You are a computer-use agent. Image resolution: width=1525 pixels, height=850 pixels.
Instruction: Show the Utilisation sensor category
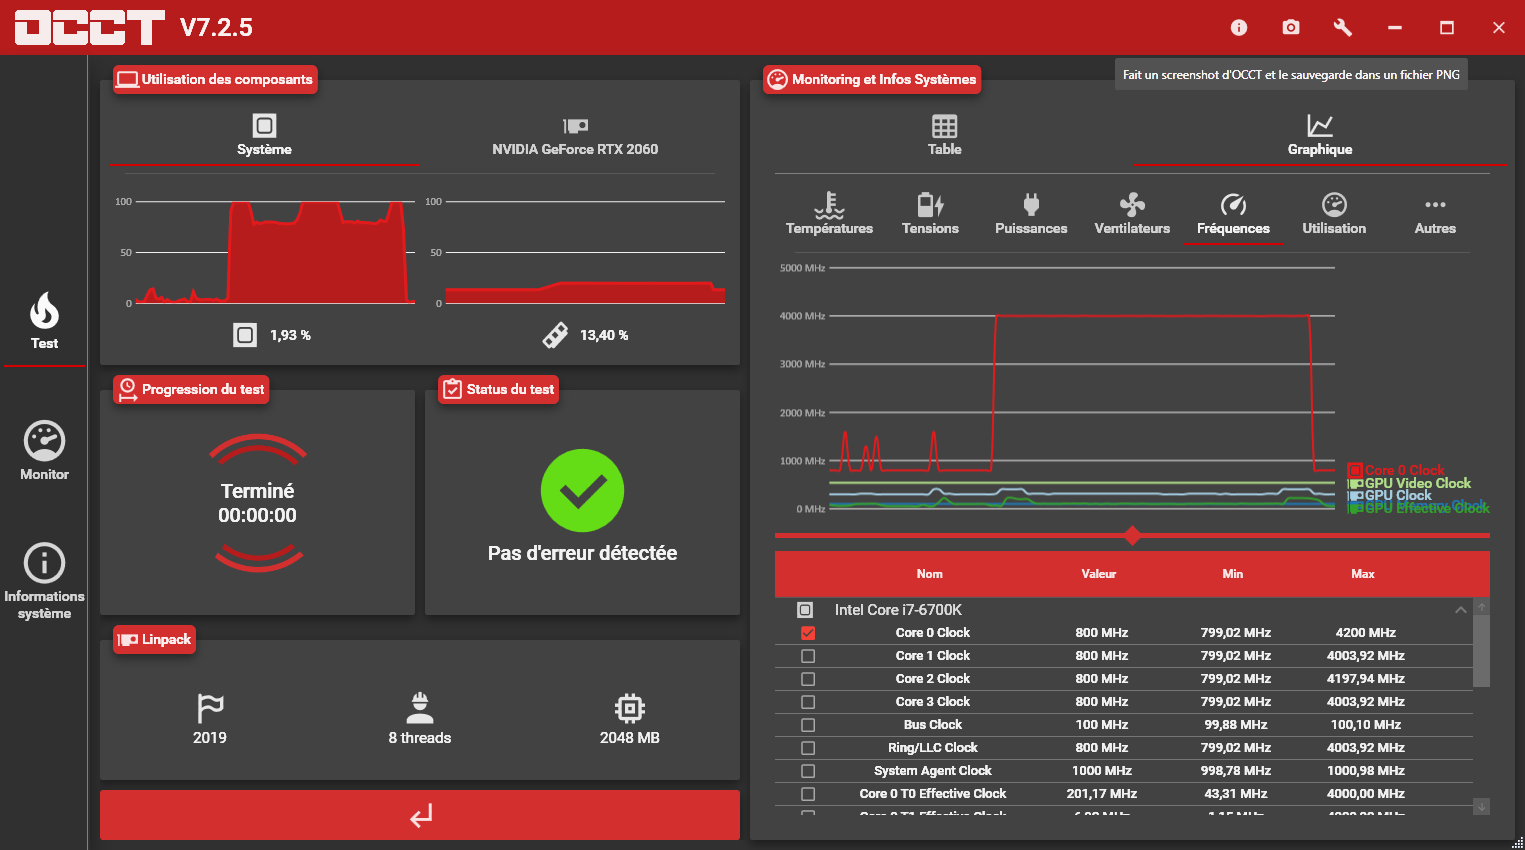[x=1334, y=213]
